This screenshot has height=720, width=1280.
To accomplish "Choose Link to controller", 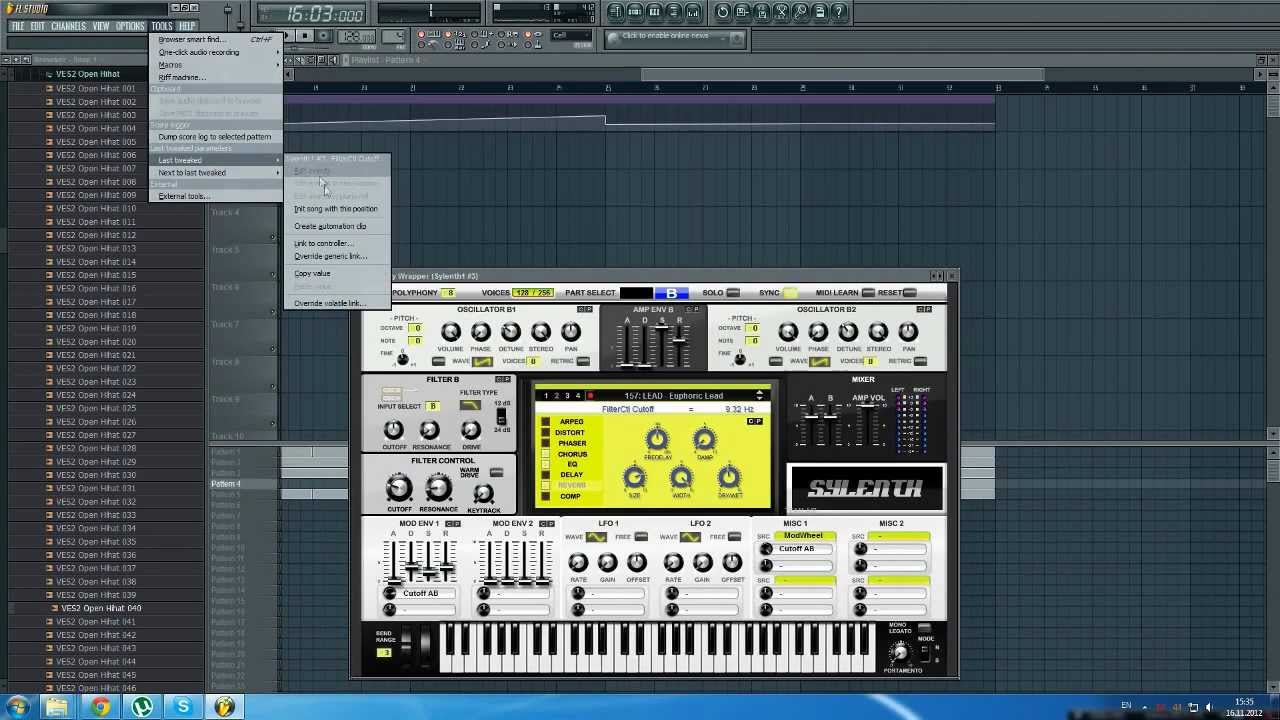I will click(323, 244).
